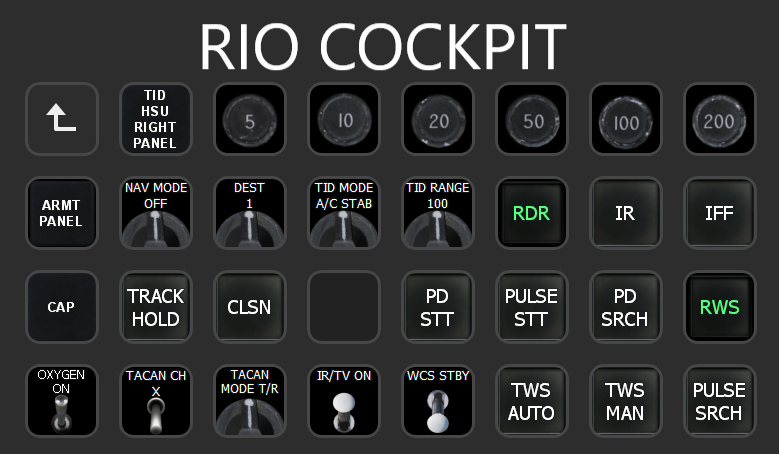Click the back arrow icon
The width and height of the screenshot is (779, 454).
(62, 119)
